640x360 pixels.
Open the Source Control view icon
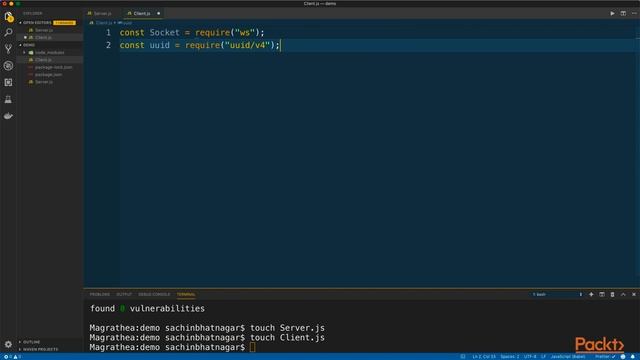8,49
